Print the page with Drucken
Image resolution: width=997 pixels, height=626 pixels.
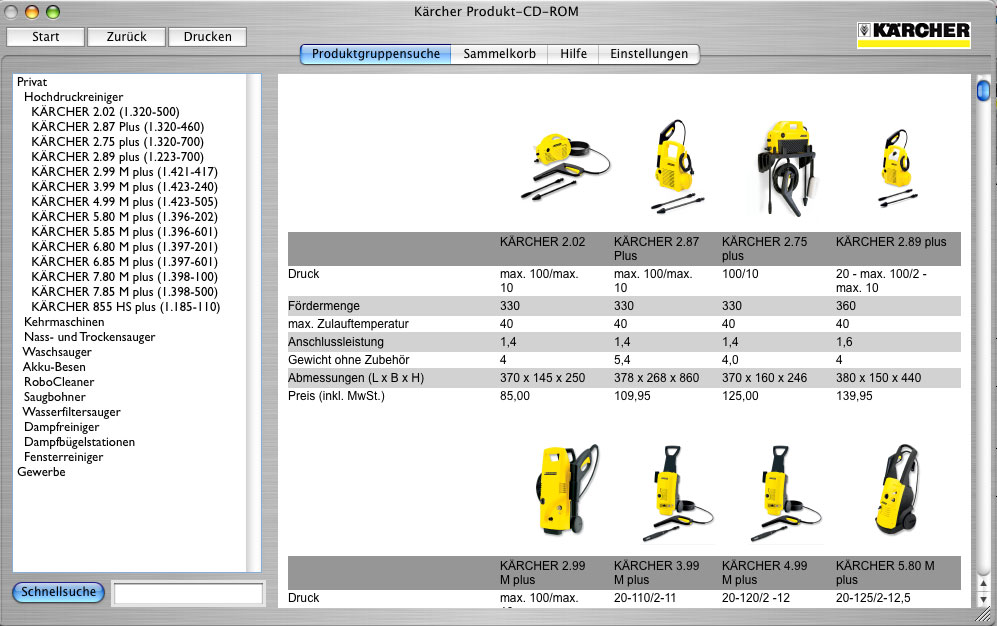point(207,37)
